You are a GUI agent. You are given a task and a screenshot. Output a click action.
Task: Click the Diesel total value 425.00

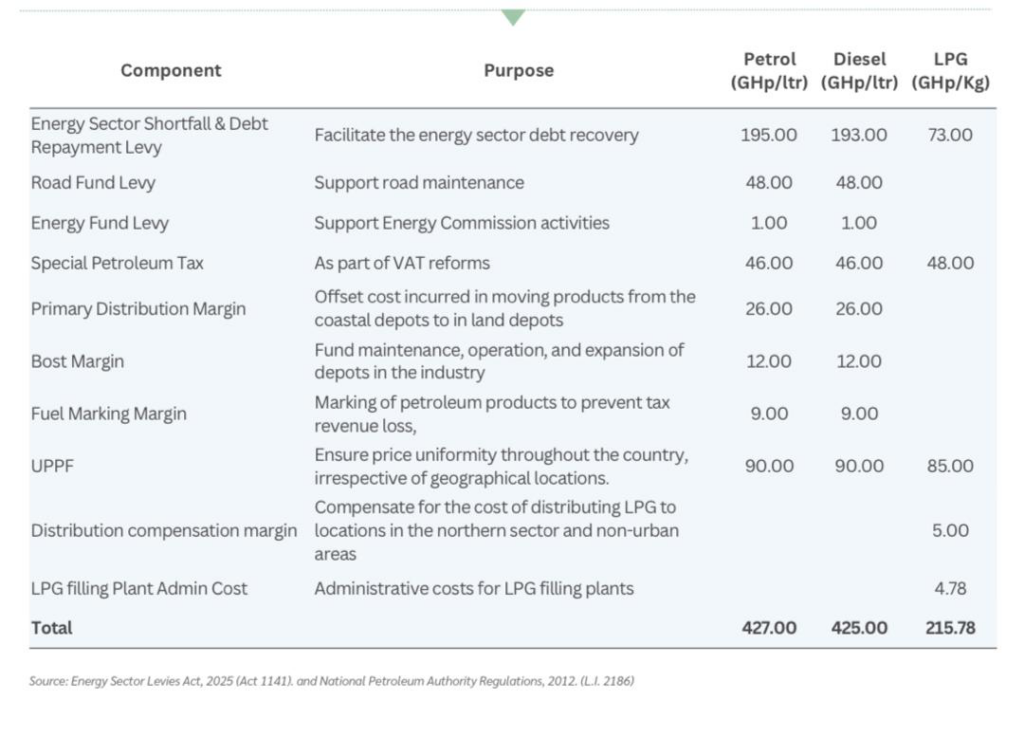(x=859, y=628)
